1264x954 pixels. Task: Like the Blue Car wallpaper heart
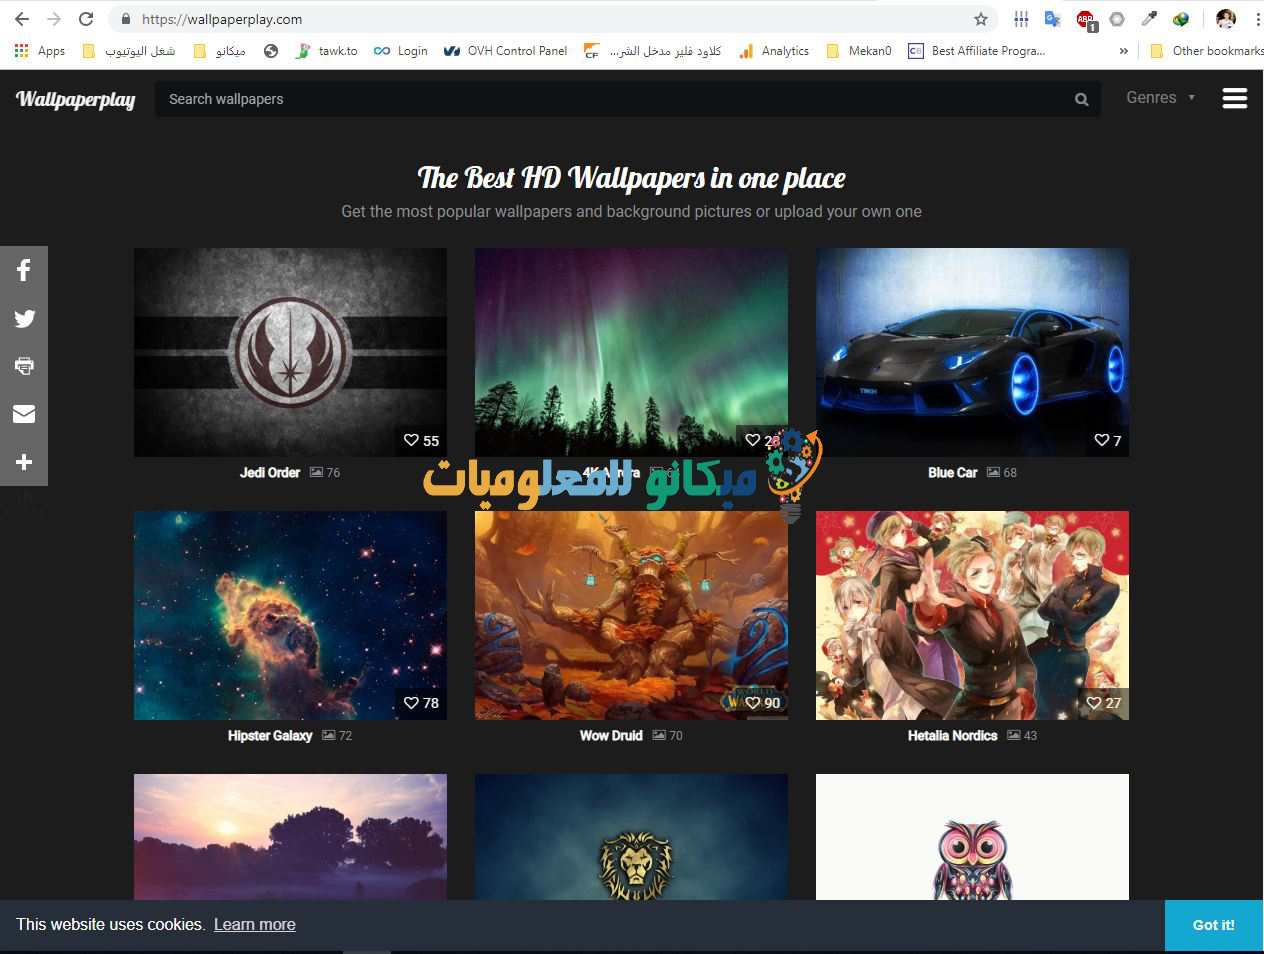1101,440
